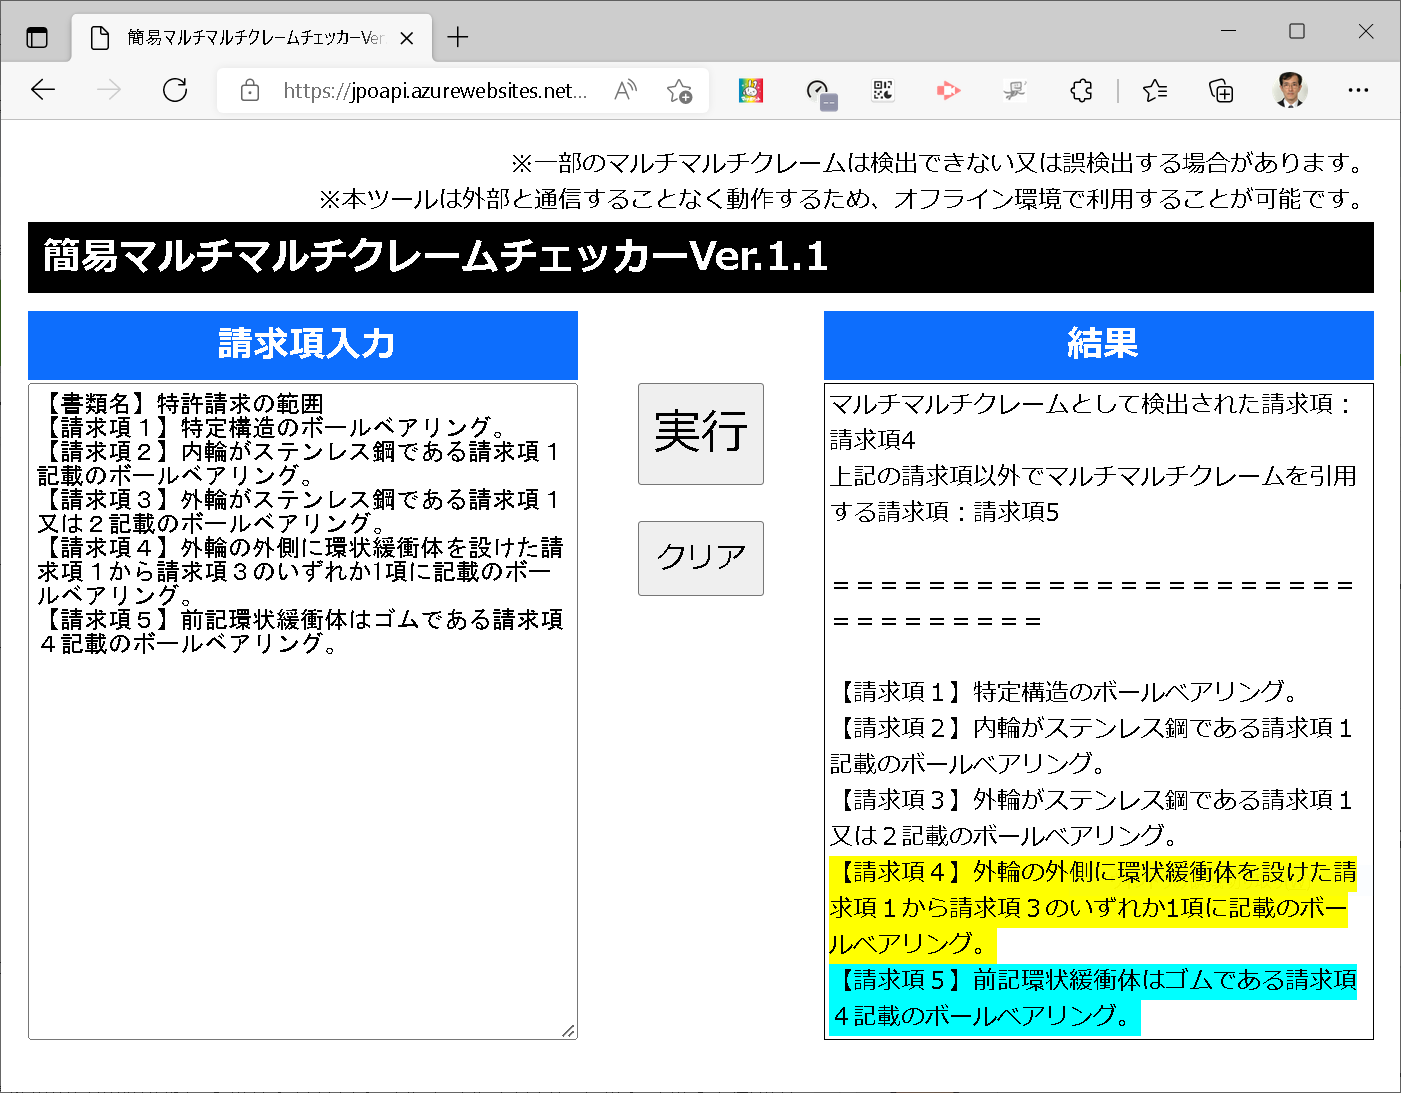Open the Extensions puzzle piece menu
Image resolution: width=1401 pixels, height=1093 pixels.
pos(1081,90)
